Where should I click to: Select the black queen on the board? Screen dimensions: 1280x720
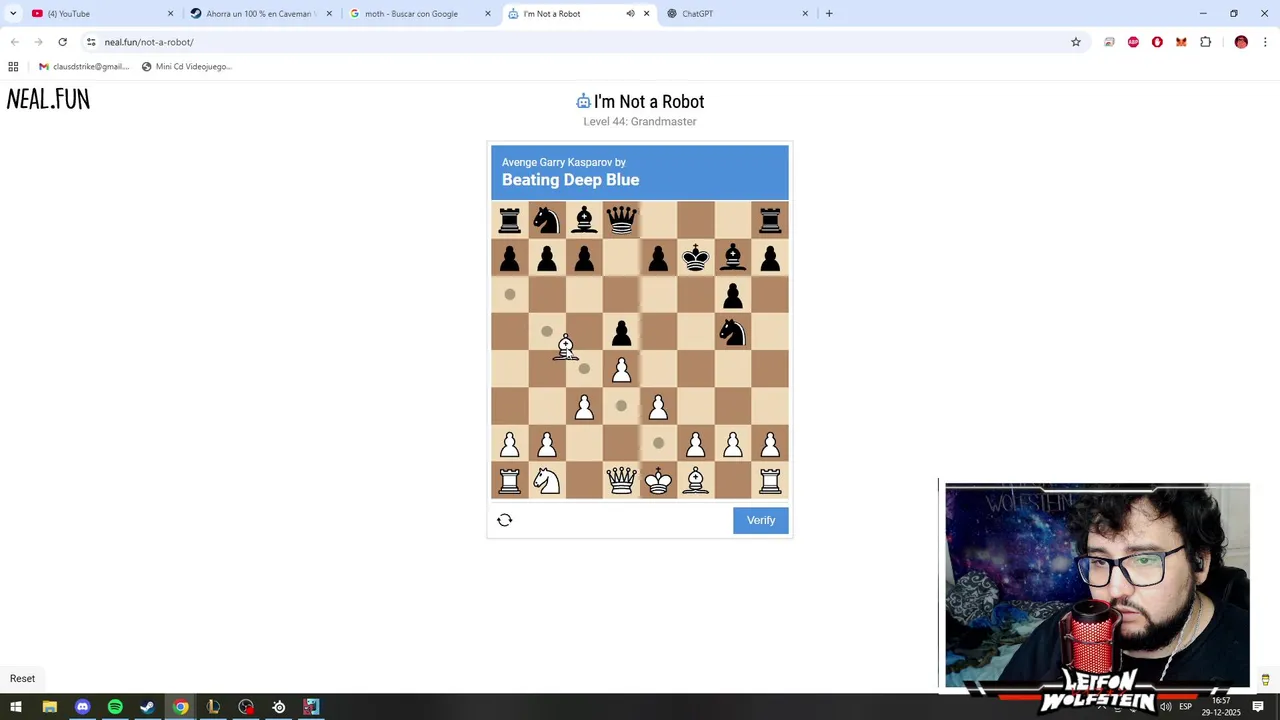pyautogui.click(x=621, y=220)
